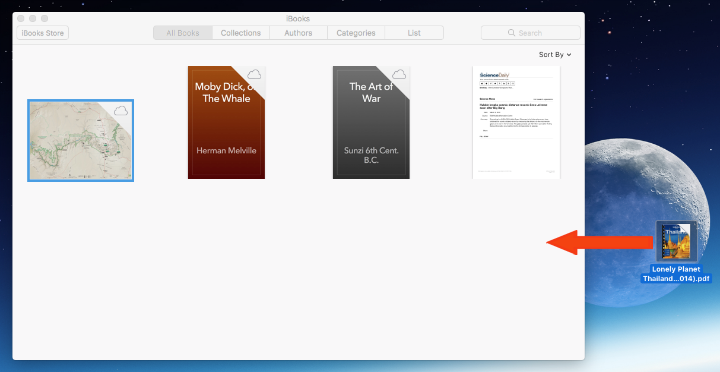Click the Sunzi 6th Cent. B.C. text
Screen dimensions: 720x372
[371, 155]
